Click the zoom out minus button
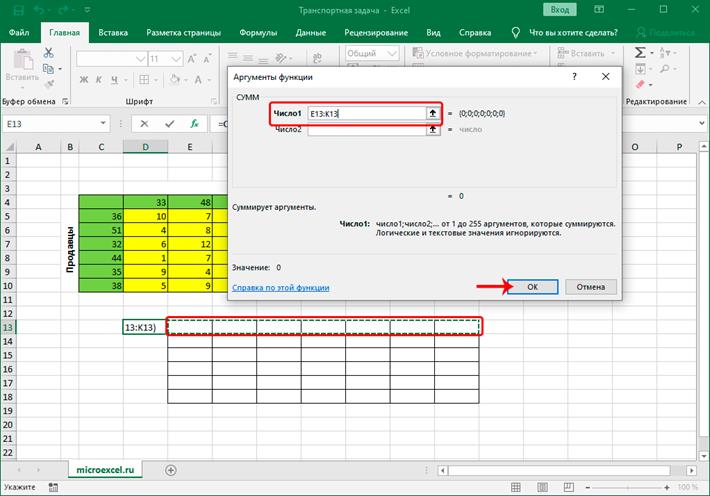 pyautogui.click(x=587, y=487)
